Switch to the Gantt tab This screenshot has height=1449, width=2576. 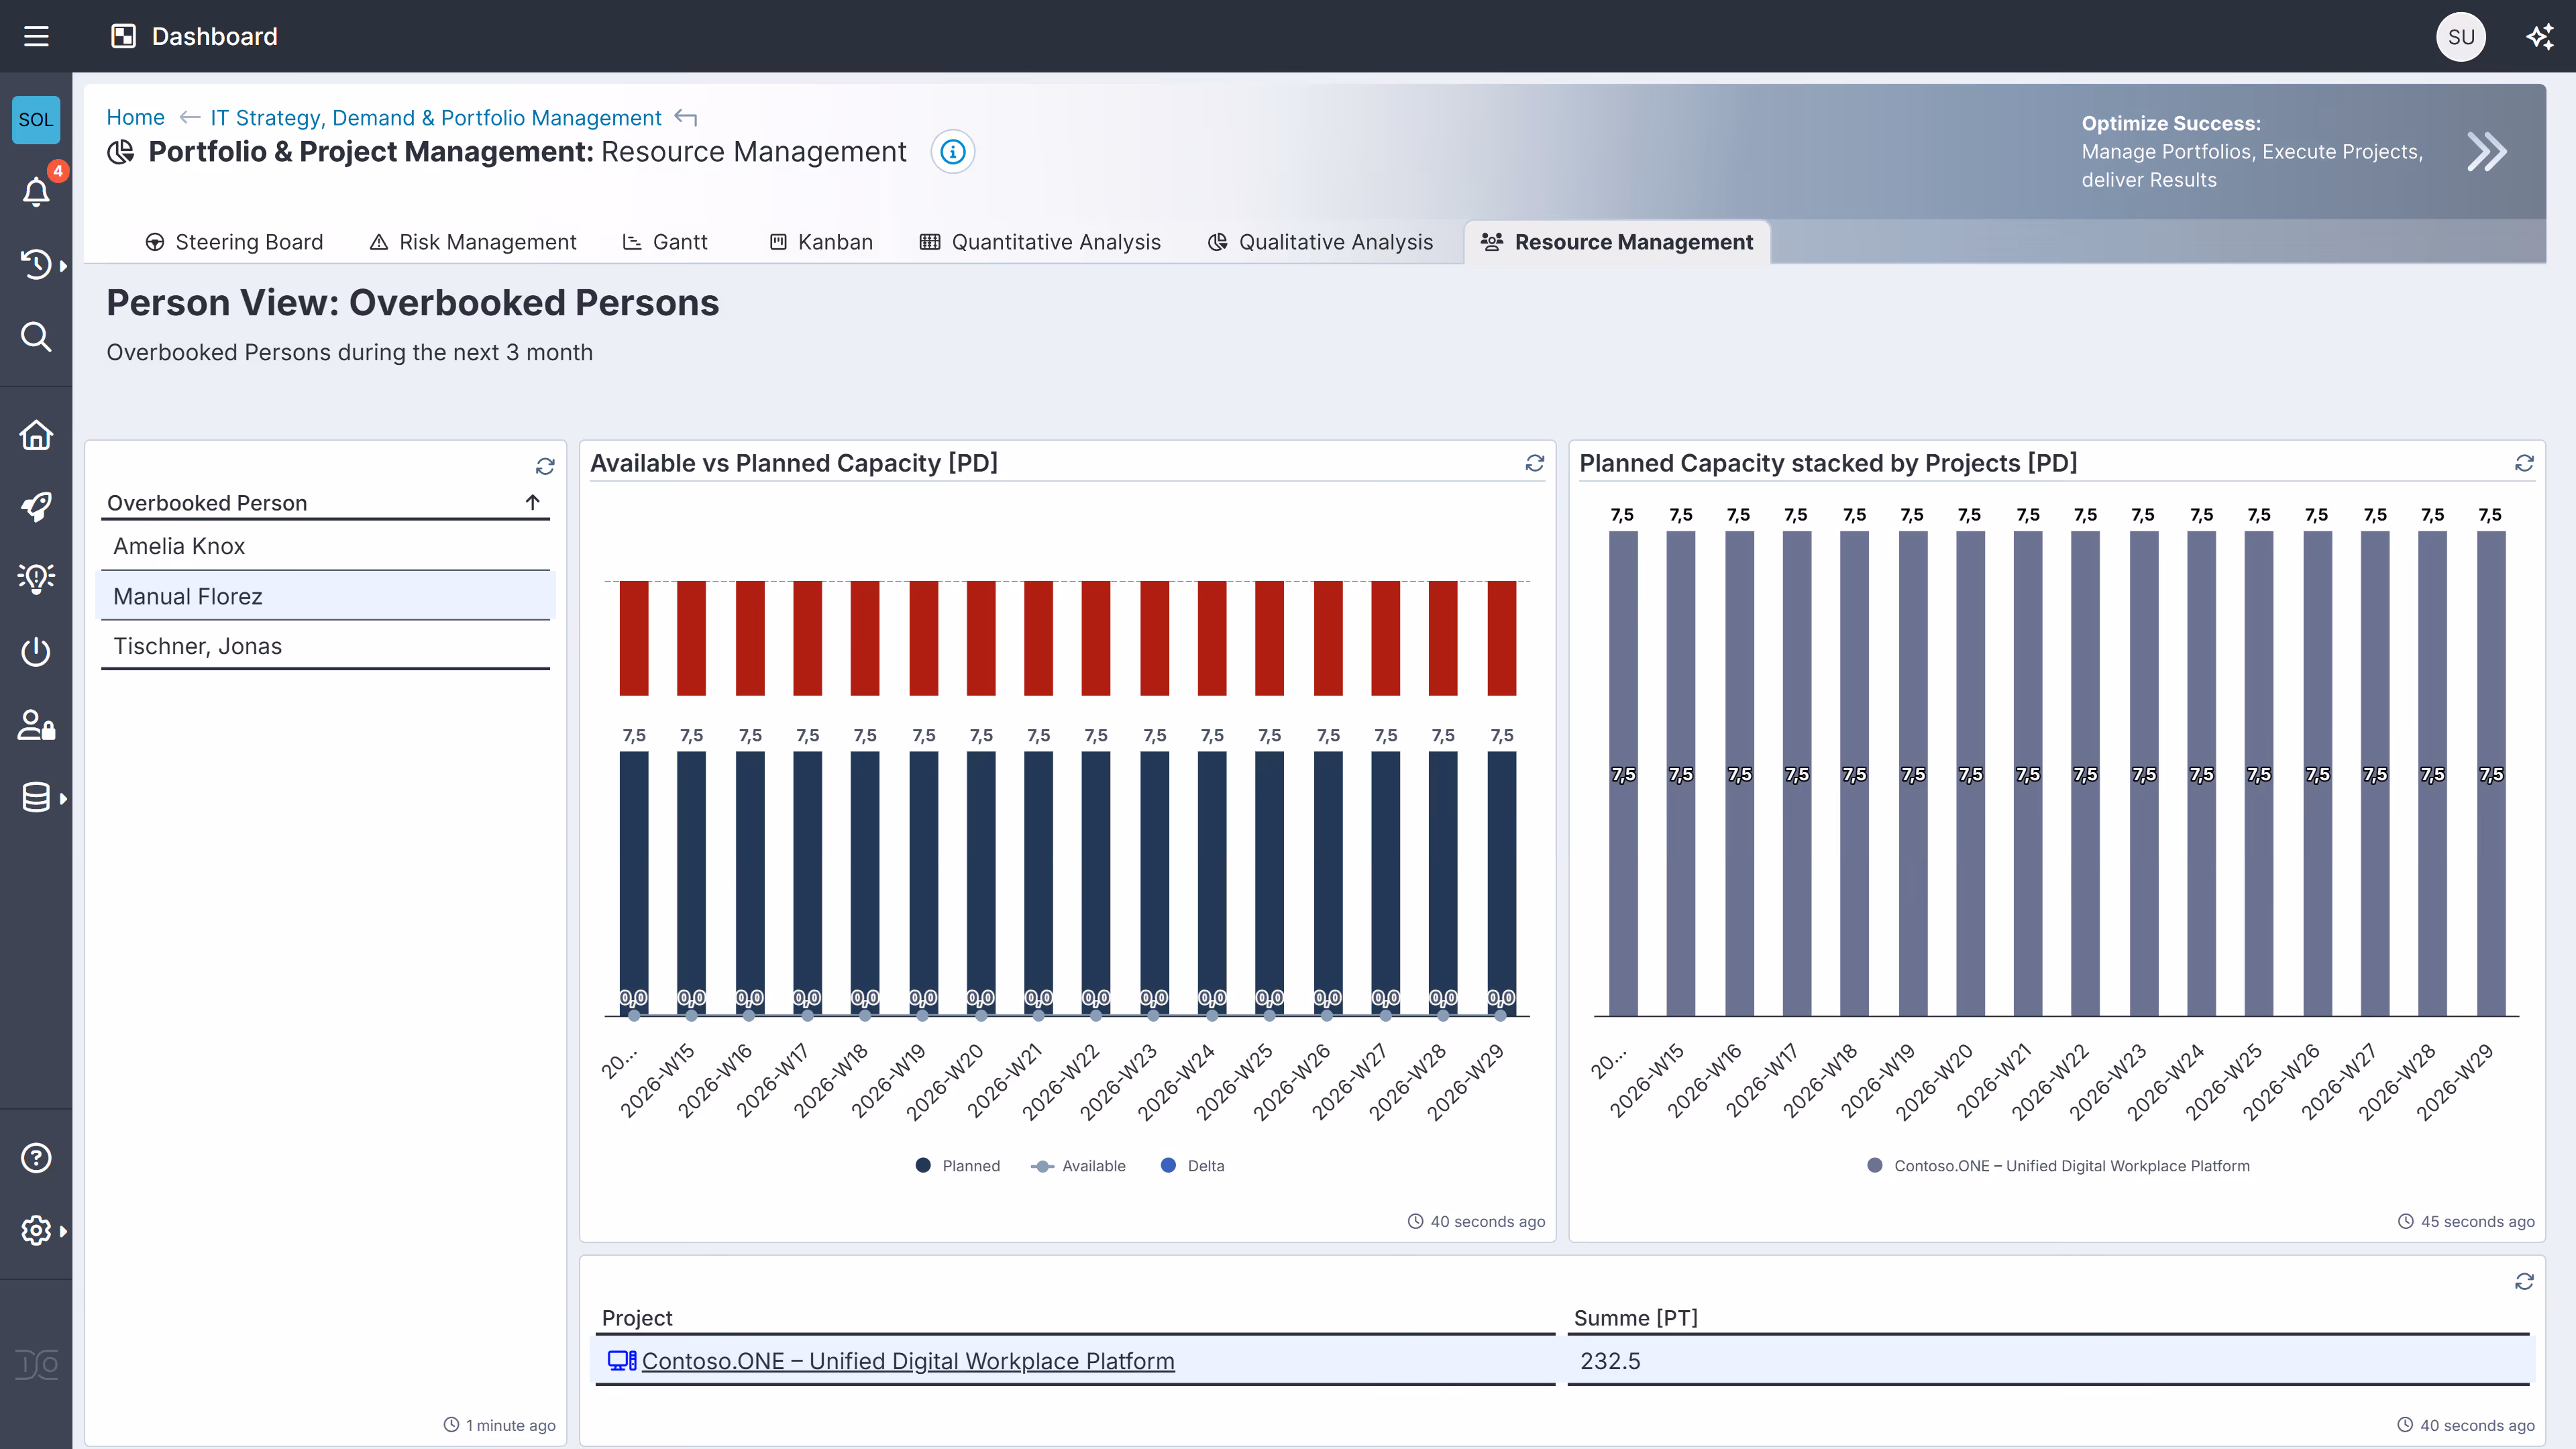tap(666, 242)
